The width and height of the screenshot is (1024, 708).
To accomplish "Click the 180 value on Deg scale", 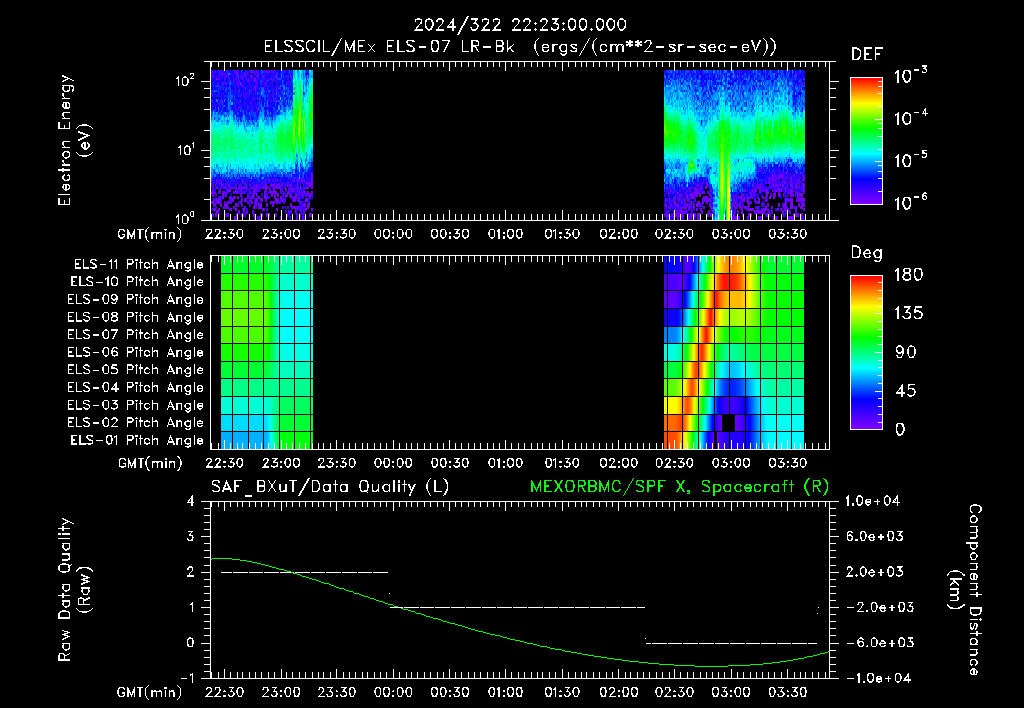I will (908, 275).
